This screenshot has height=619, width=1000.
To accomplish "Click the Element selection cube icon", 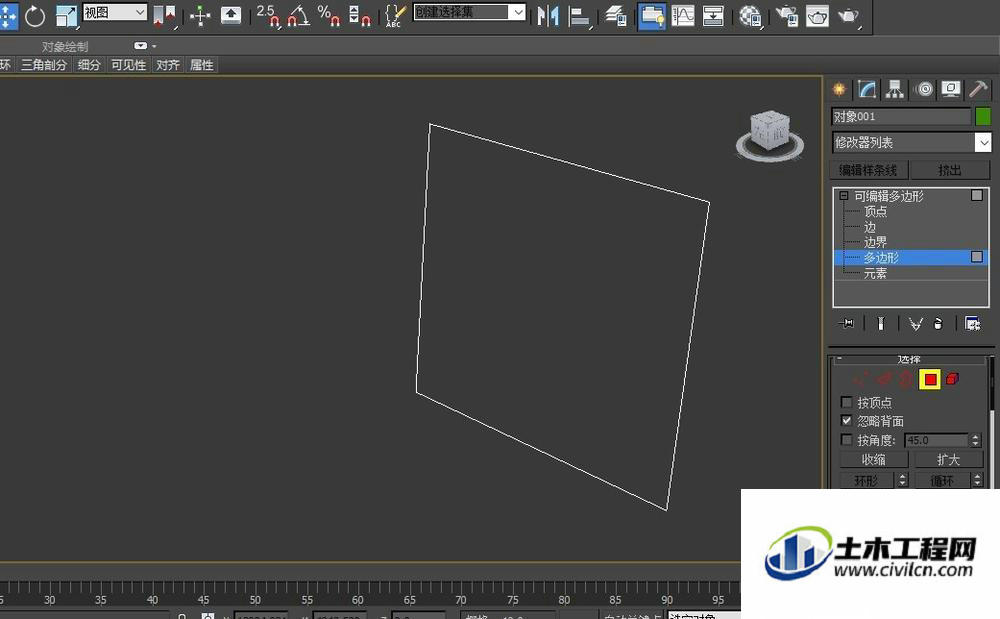I will pos(952,379).
